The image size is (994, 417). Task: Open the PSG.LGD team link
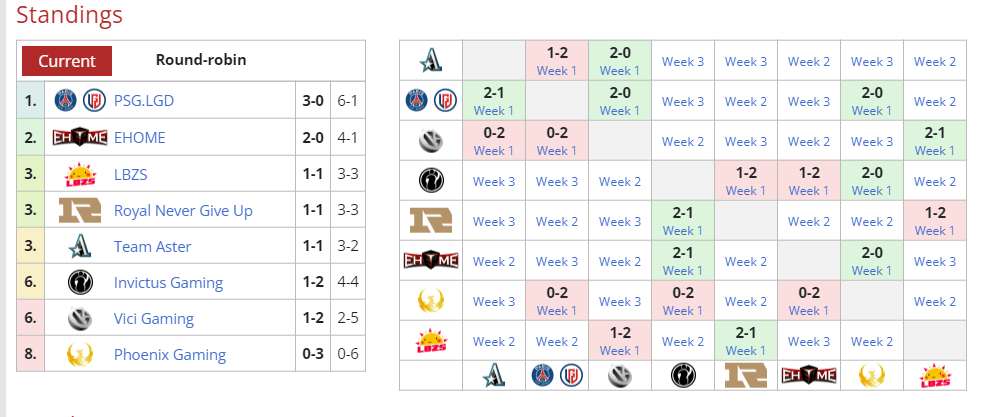[x=144, y=101]
